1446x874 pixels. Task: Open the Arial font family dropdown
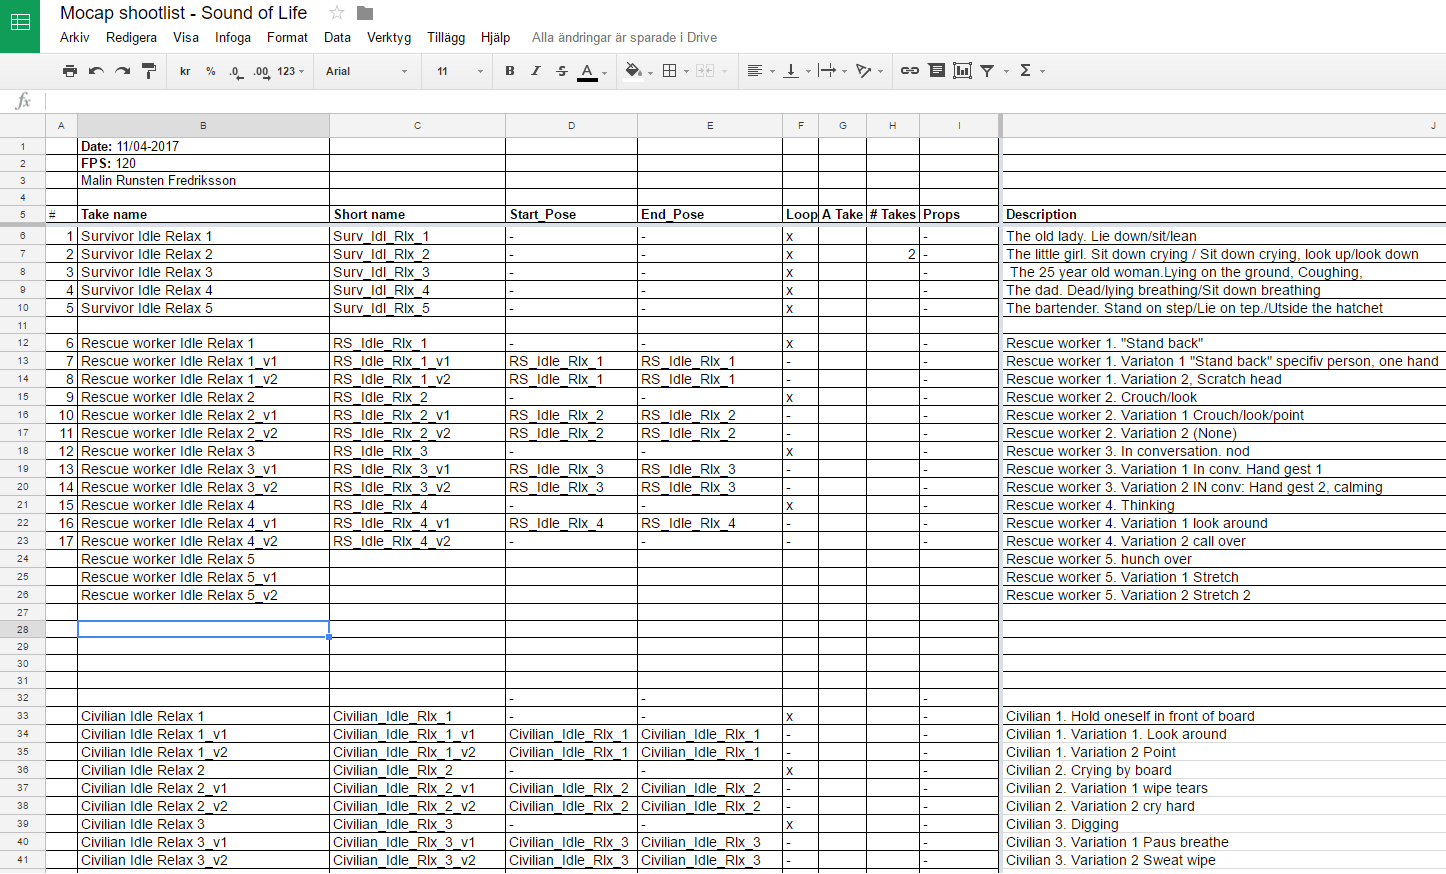coord(366,71)
